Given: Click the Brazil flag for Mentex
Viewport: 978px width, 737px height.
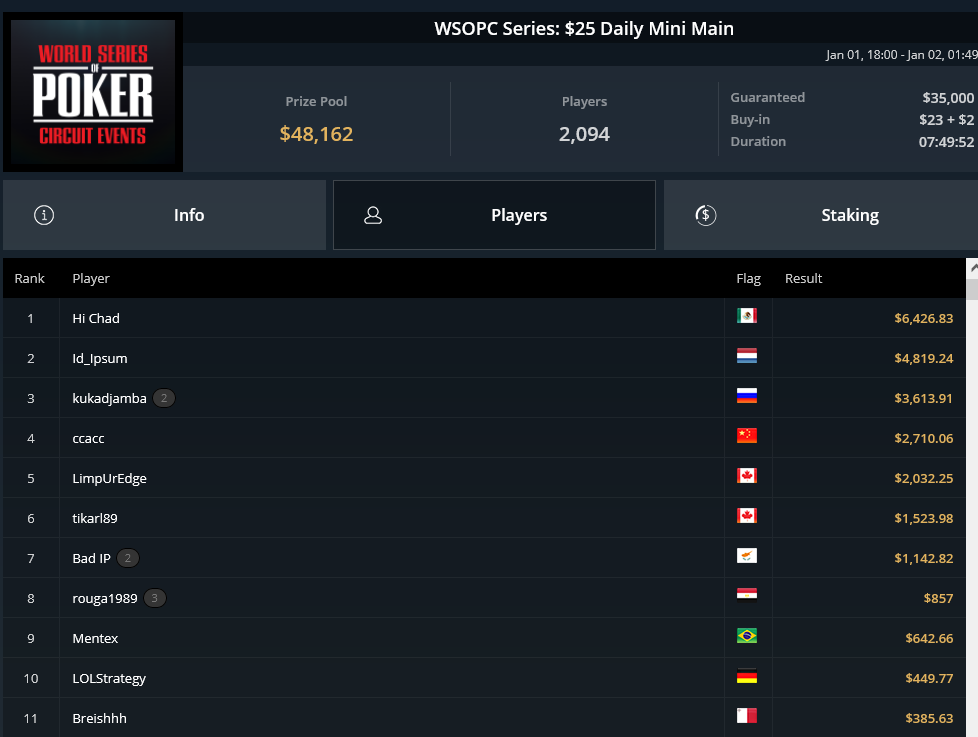Looking at the screenshot, I should pyautogui.click(x=747, y=636).
